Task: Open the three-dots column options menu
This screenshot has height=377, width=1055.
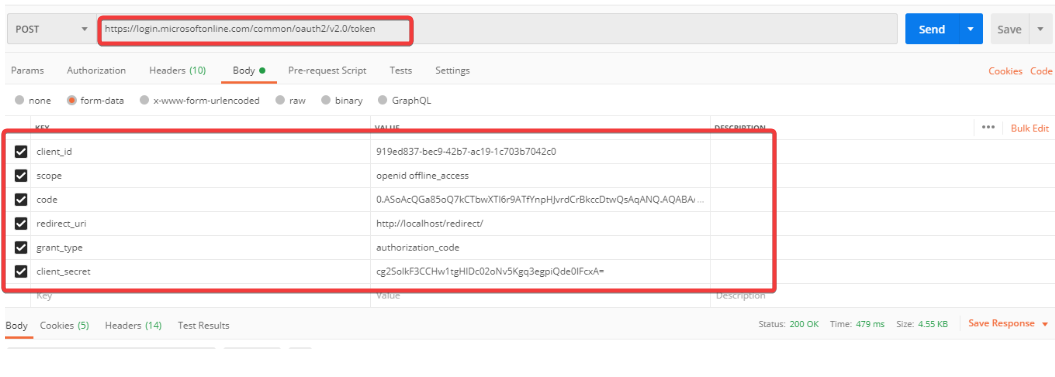Action: pyautogui.click(x=988, y=127)
